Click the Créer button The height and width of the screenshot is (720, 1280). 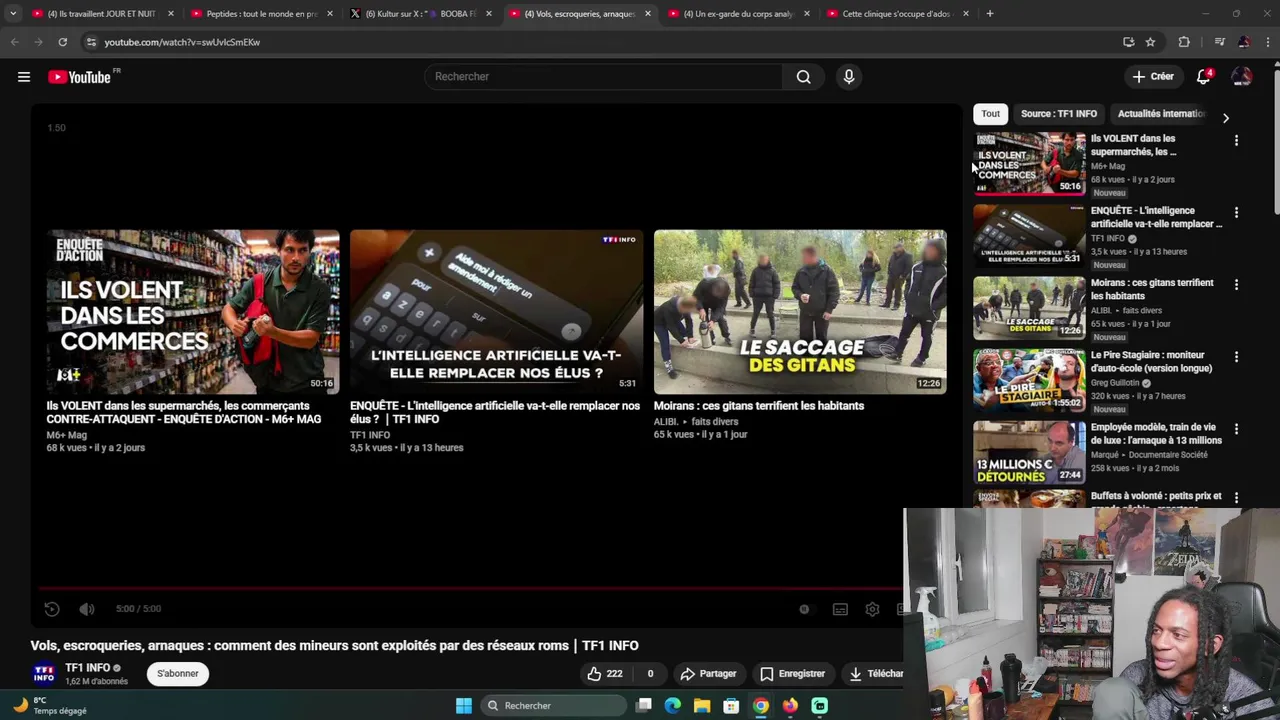[1153, 77]
